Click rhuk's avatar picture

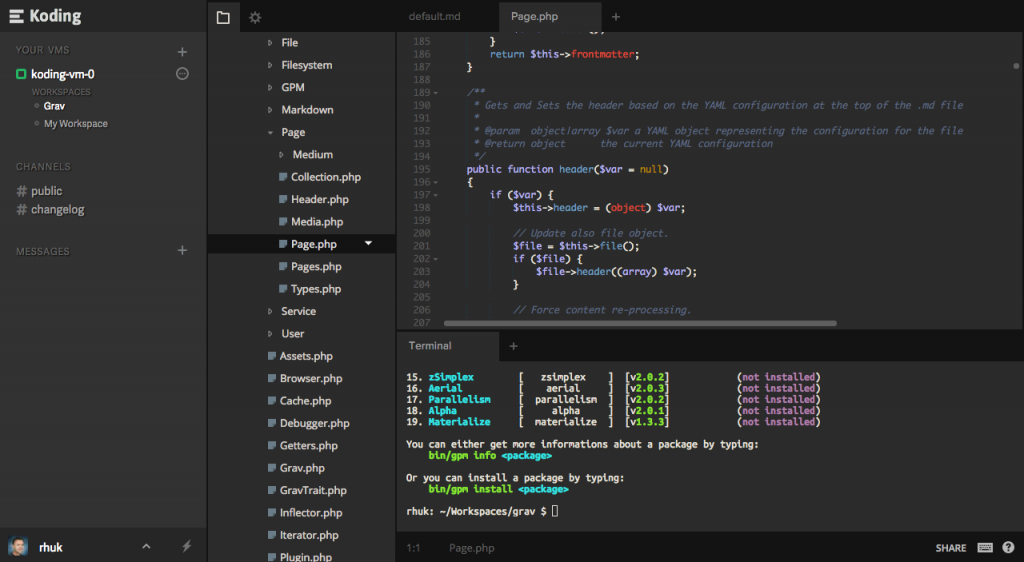18,547
